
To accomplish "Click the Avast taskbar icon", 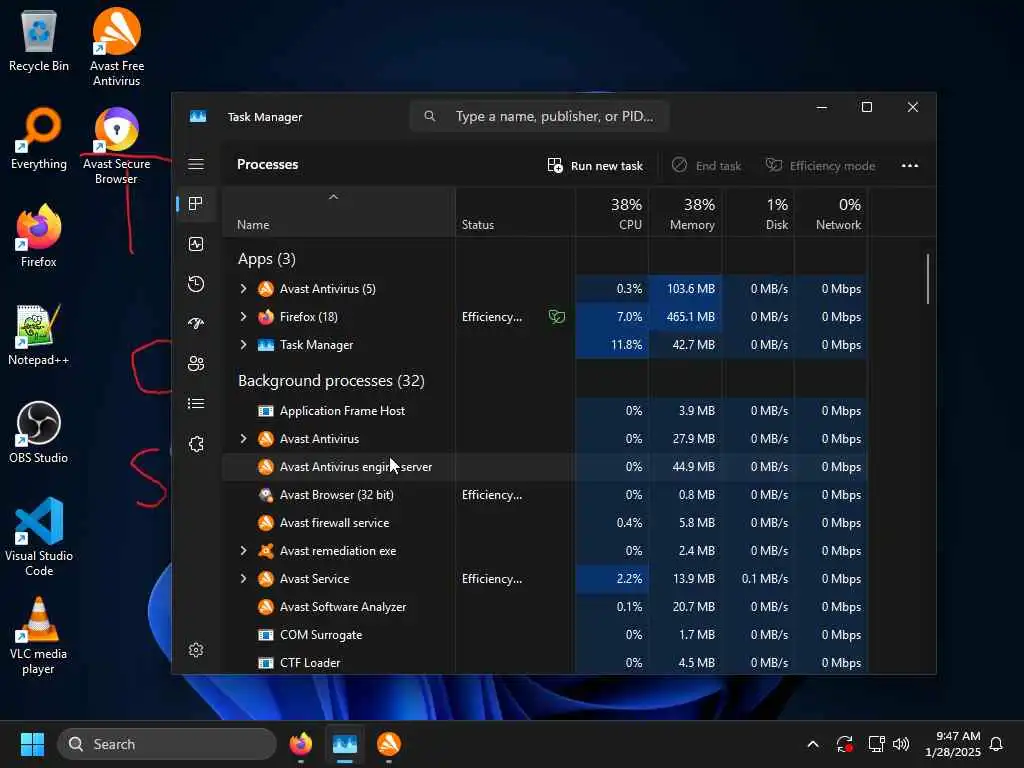I will (389, 744).
